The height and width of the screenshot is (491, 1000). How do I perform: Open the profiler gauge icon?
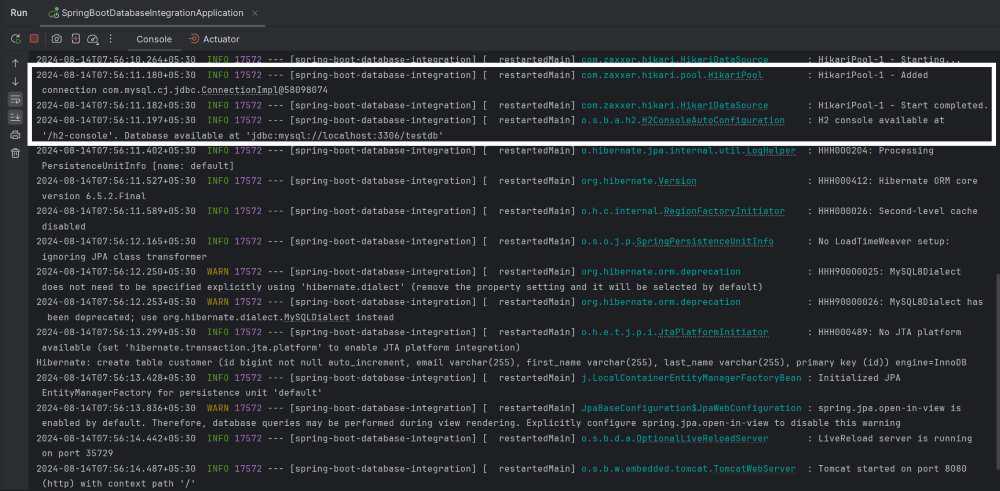click(x=93, y=39)
